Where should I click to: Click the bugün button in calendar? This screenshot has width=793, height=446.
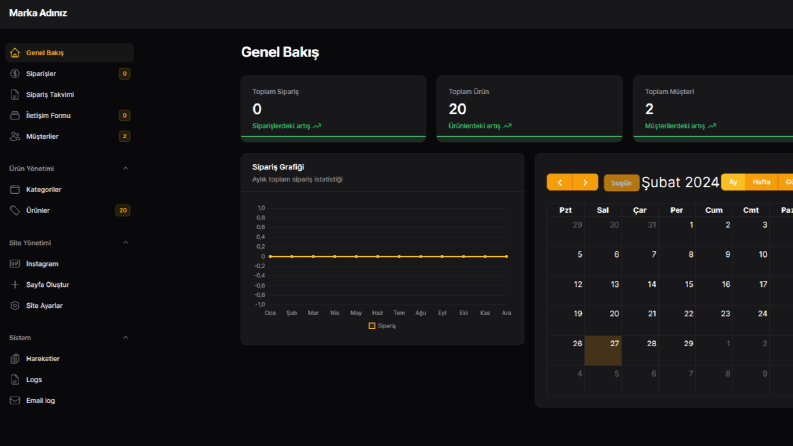(622, 183)
